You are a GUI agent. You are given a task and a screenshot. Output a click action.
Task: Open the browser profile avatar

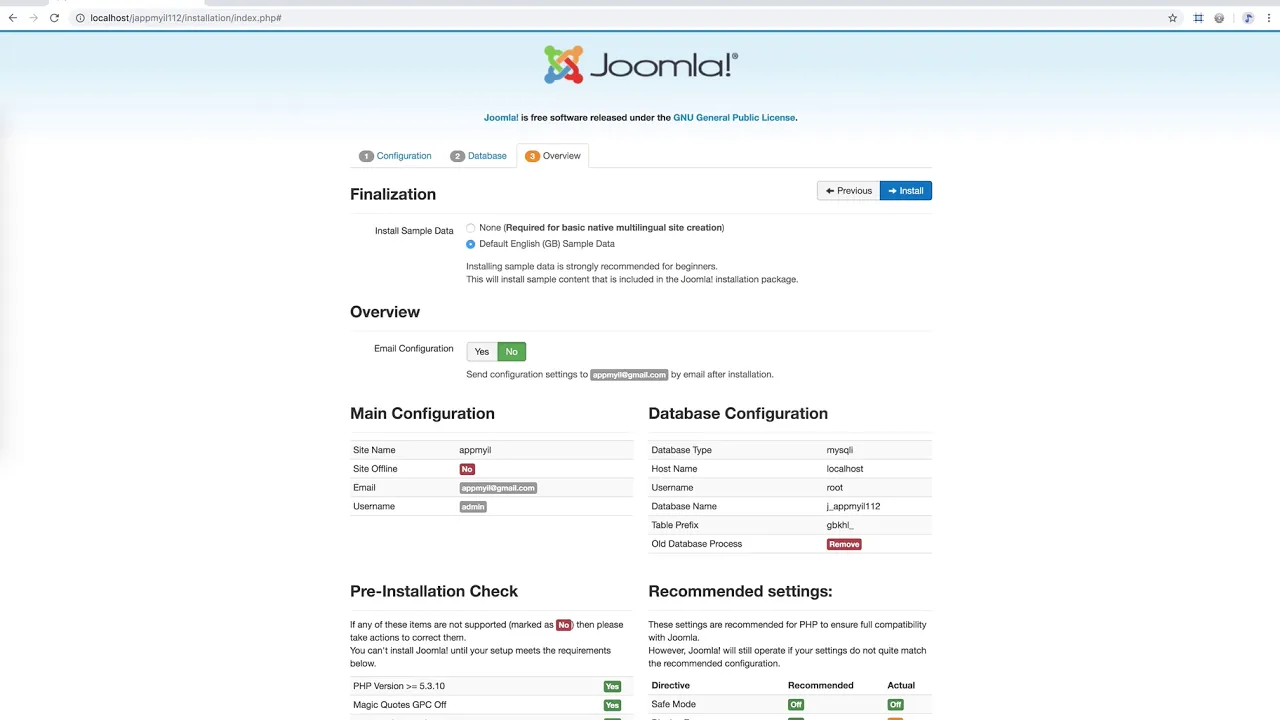[x=1248, y=18]
